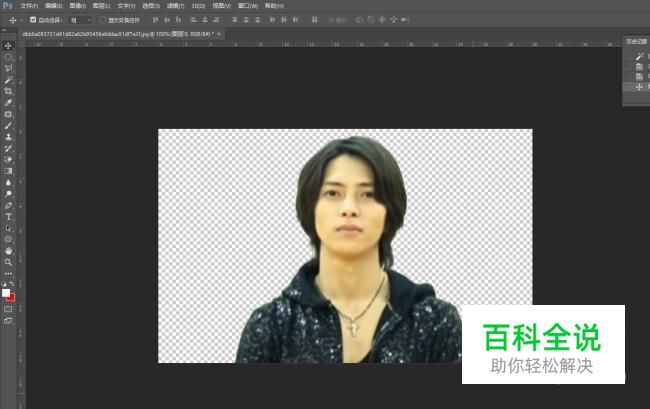The height and width of the screenshot is (409, 650).
Task: Click the 3D Slide mode icon
Action: 393,19
